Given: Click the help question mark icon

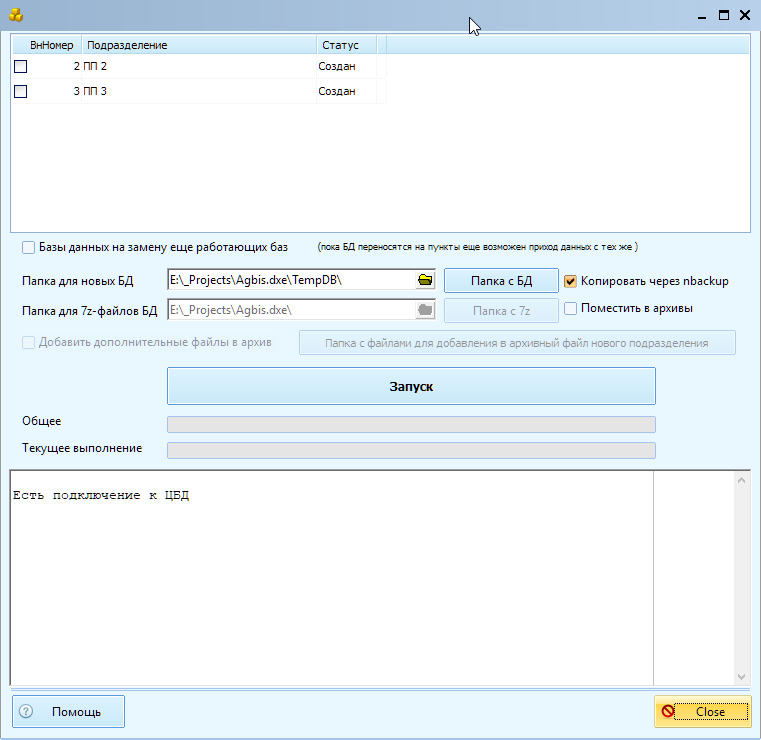Looking at the screenshot, I should (x=26, y=711).
